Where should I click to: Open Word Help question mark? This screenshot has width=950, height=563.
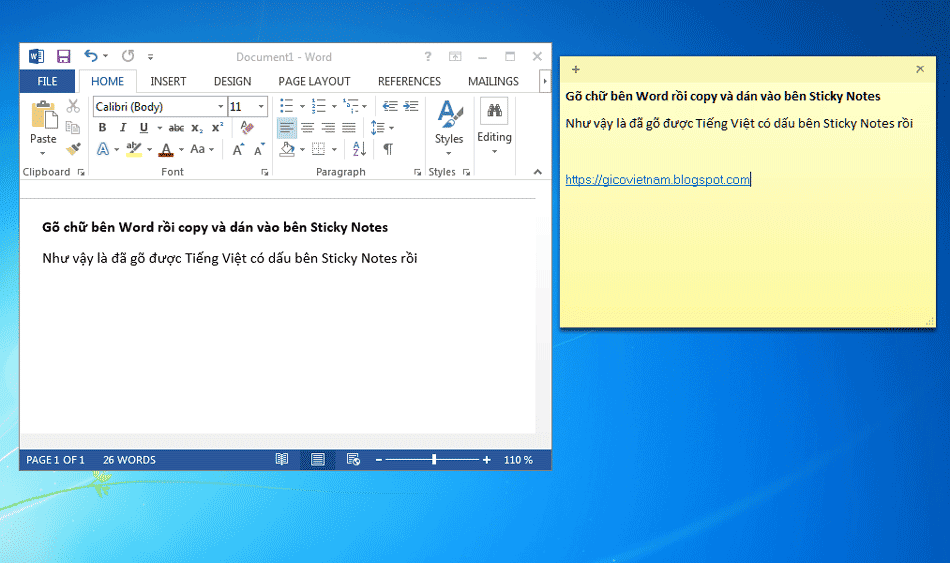428,56
